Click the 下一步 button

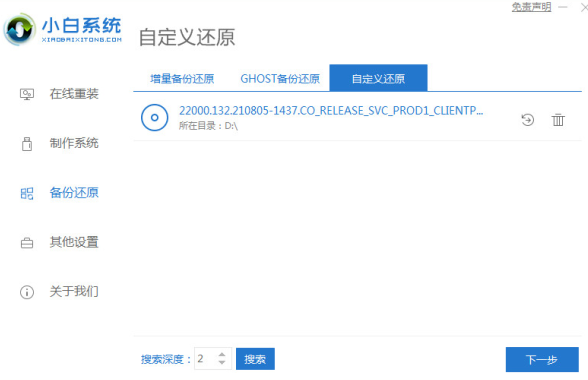point(542,359)
